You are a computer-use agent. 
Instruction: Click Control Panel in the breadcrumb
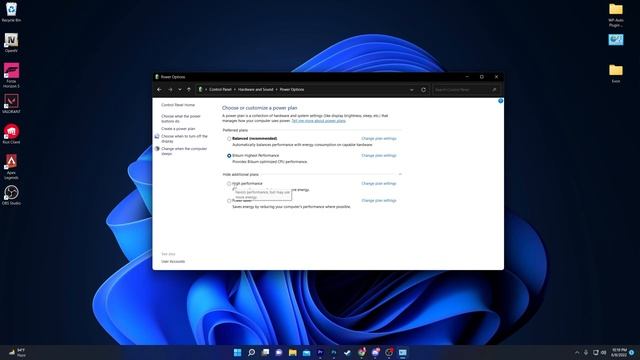coord(220,89)
